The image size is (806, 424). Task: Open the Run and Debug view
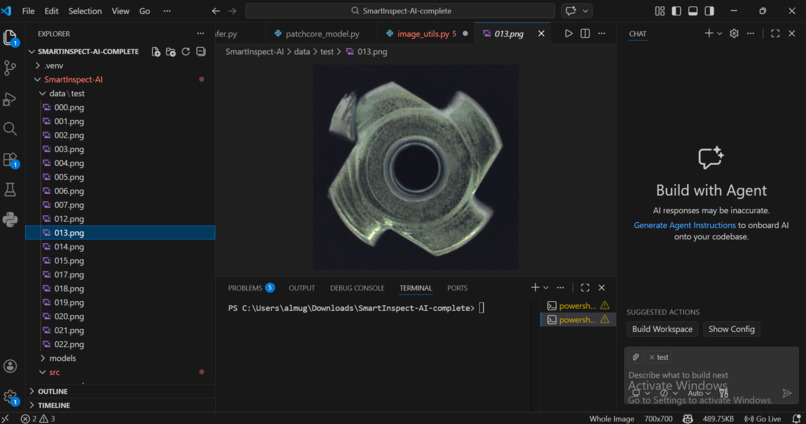[10, 99]
